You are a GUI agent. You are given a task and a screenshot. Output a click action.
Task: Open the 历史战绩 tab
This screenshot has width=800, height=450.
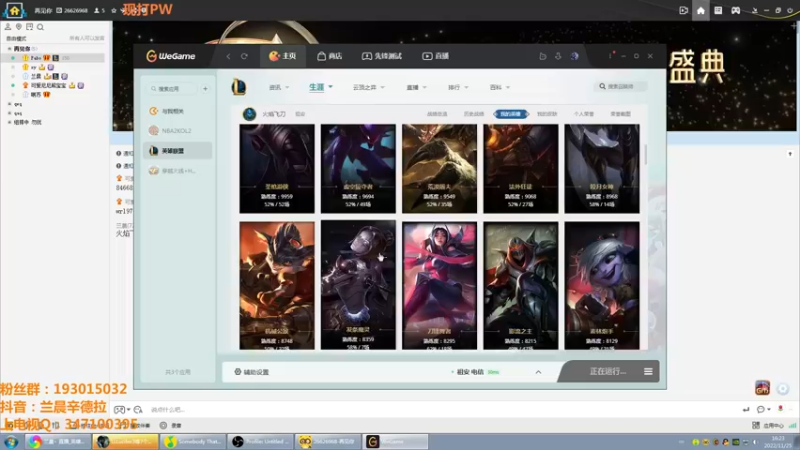coord(474,114)
